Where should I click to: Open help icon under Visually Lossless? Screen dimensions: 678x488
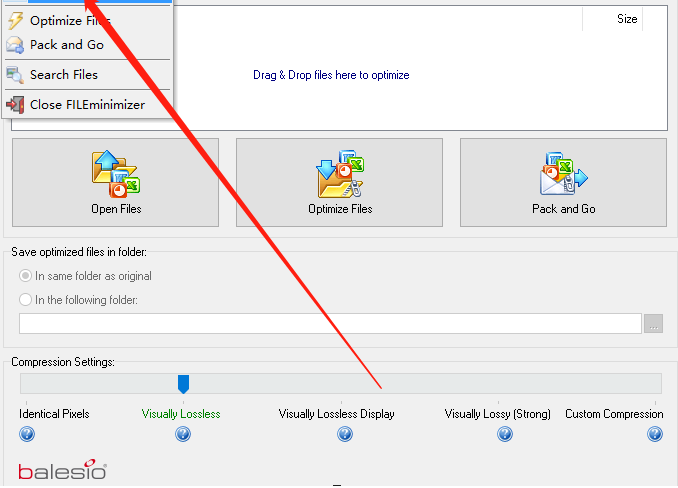(183, 434)
